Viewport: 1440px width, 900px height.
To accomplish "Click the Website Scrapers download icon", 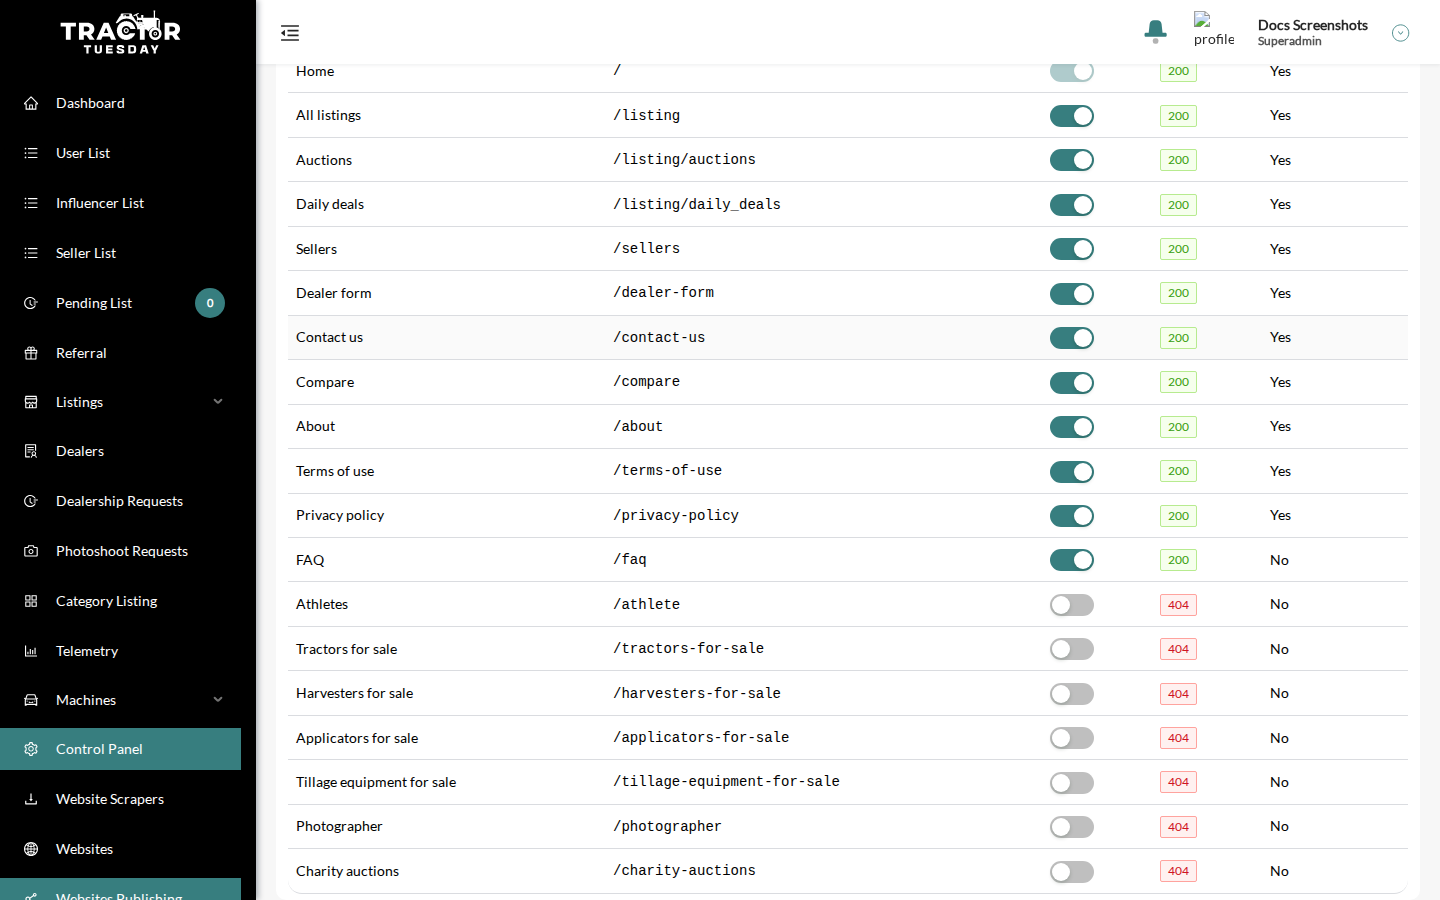I will (31, 799).
